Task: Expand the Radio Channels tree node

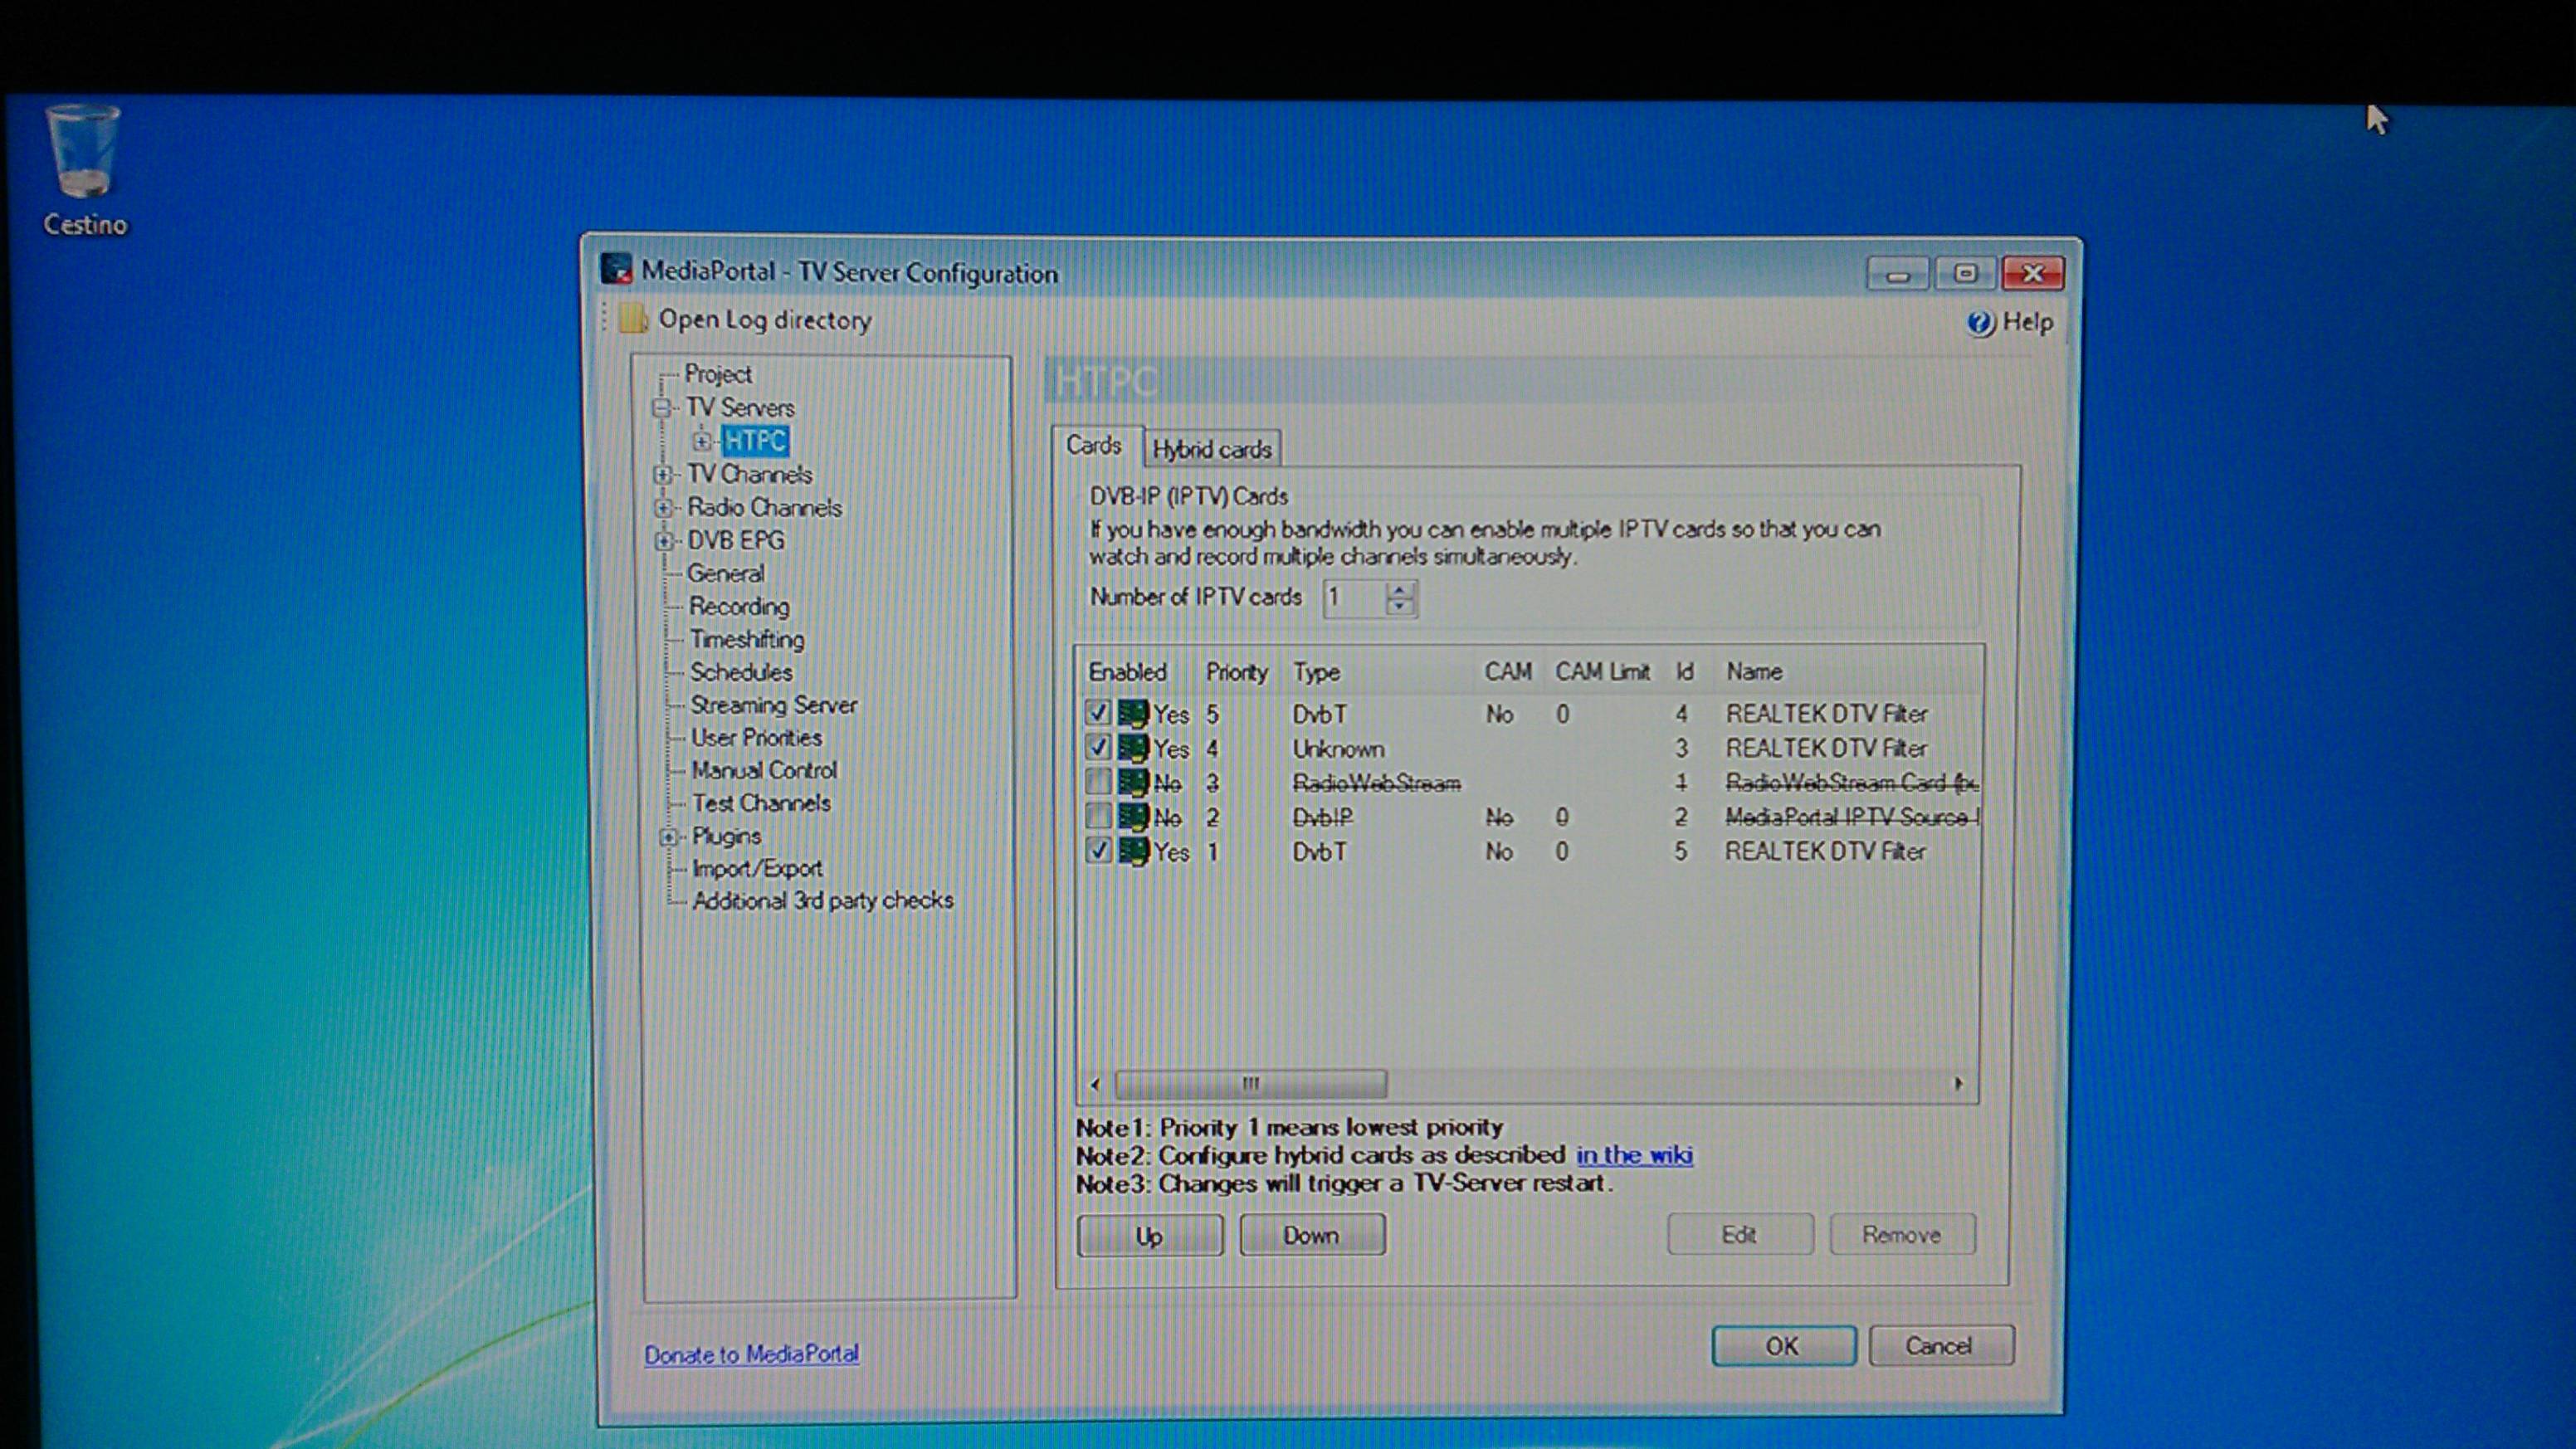Action: coord(663,507)
